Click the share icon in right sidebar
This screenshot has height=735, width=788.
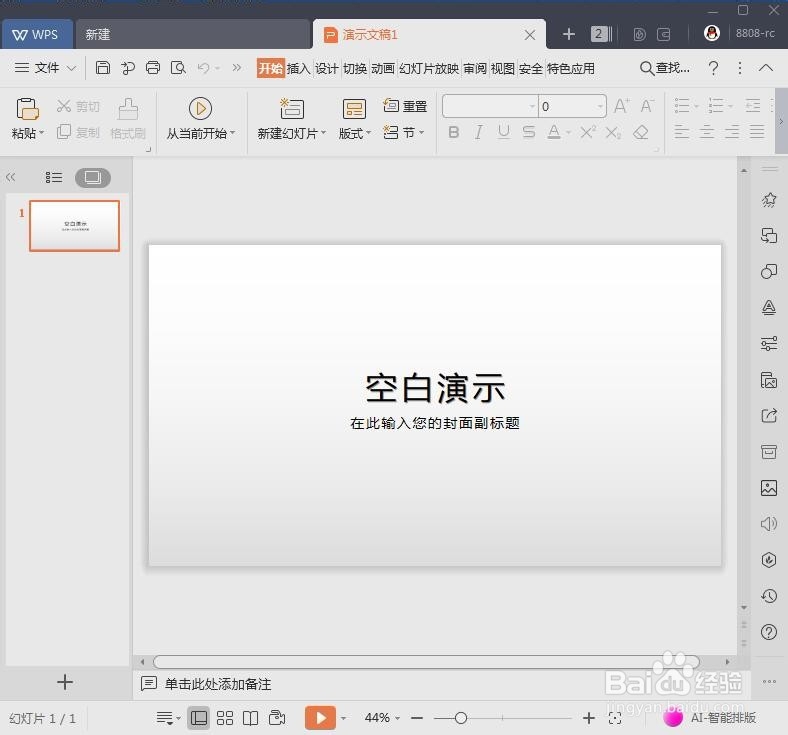click(x=769, y=415)
